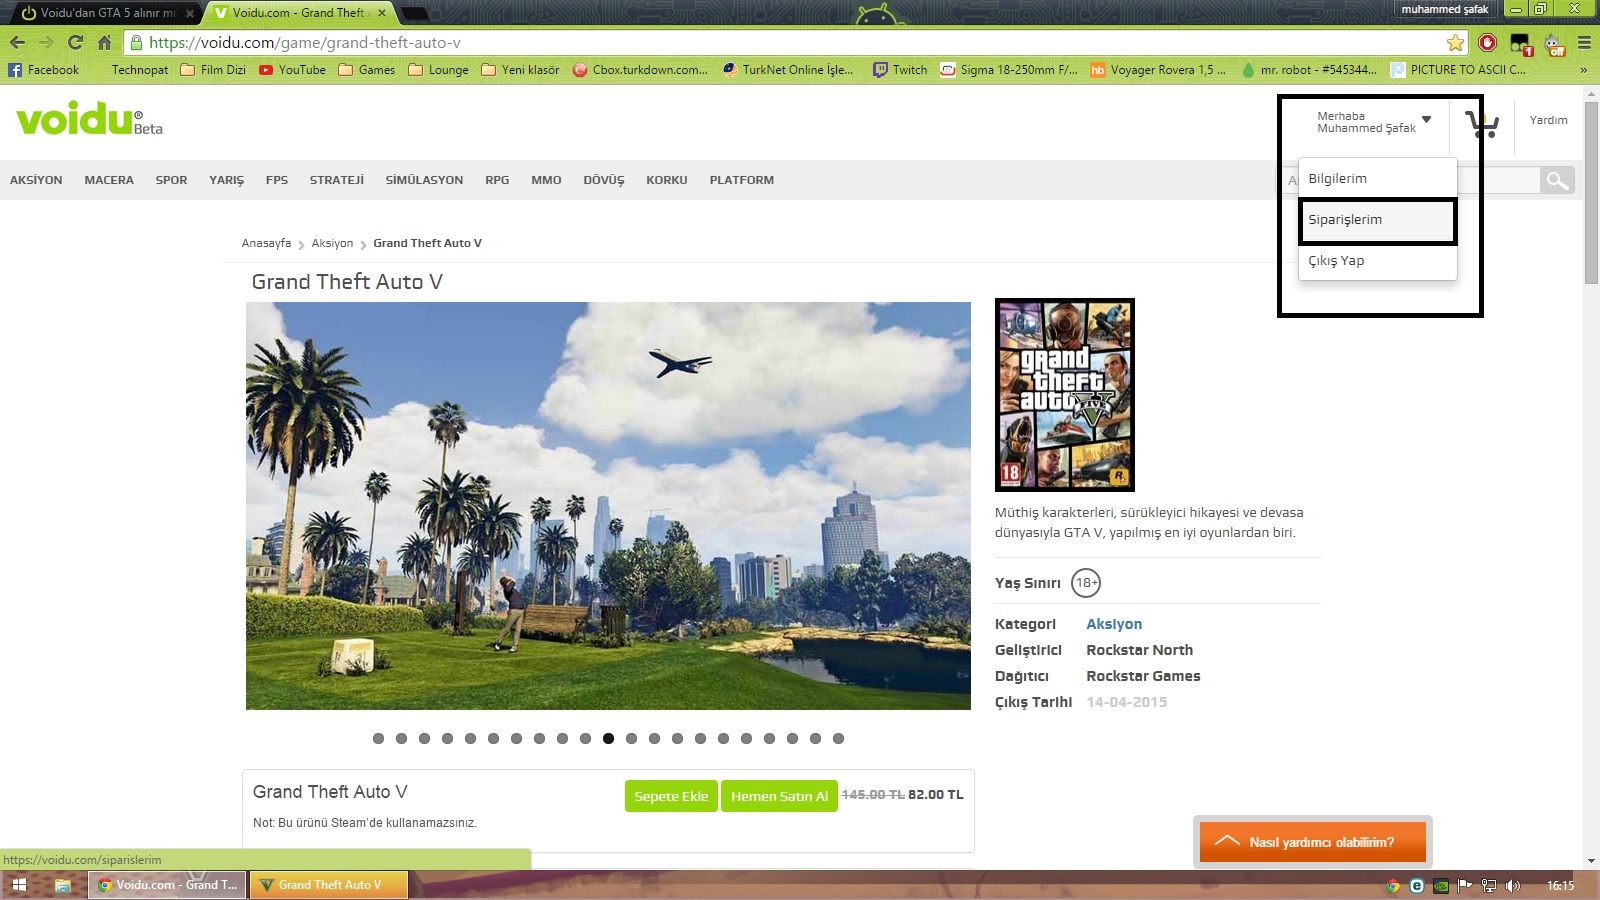Open the black extension icon with badge 1
This screenshot has width=1600, height=900.
(1521, 44)
